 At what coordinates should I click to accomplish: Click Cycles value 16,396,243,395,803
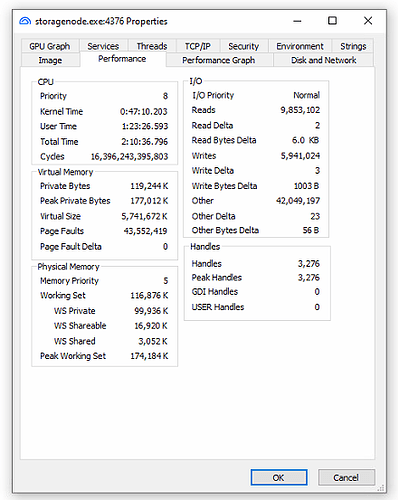pyautogui.click(x=130, y=156)
